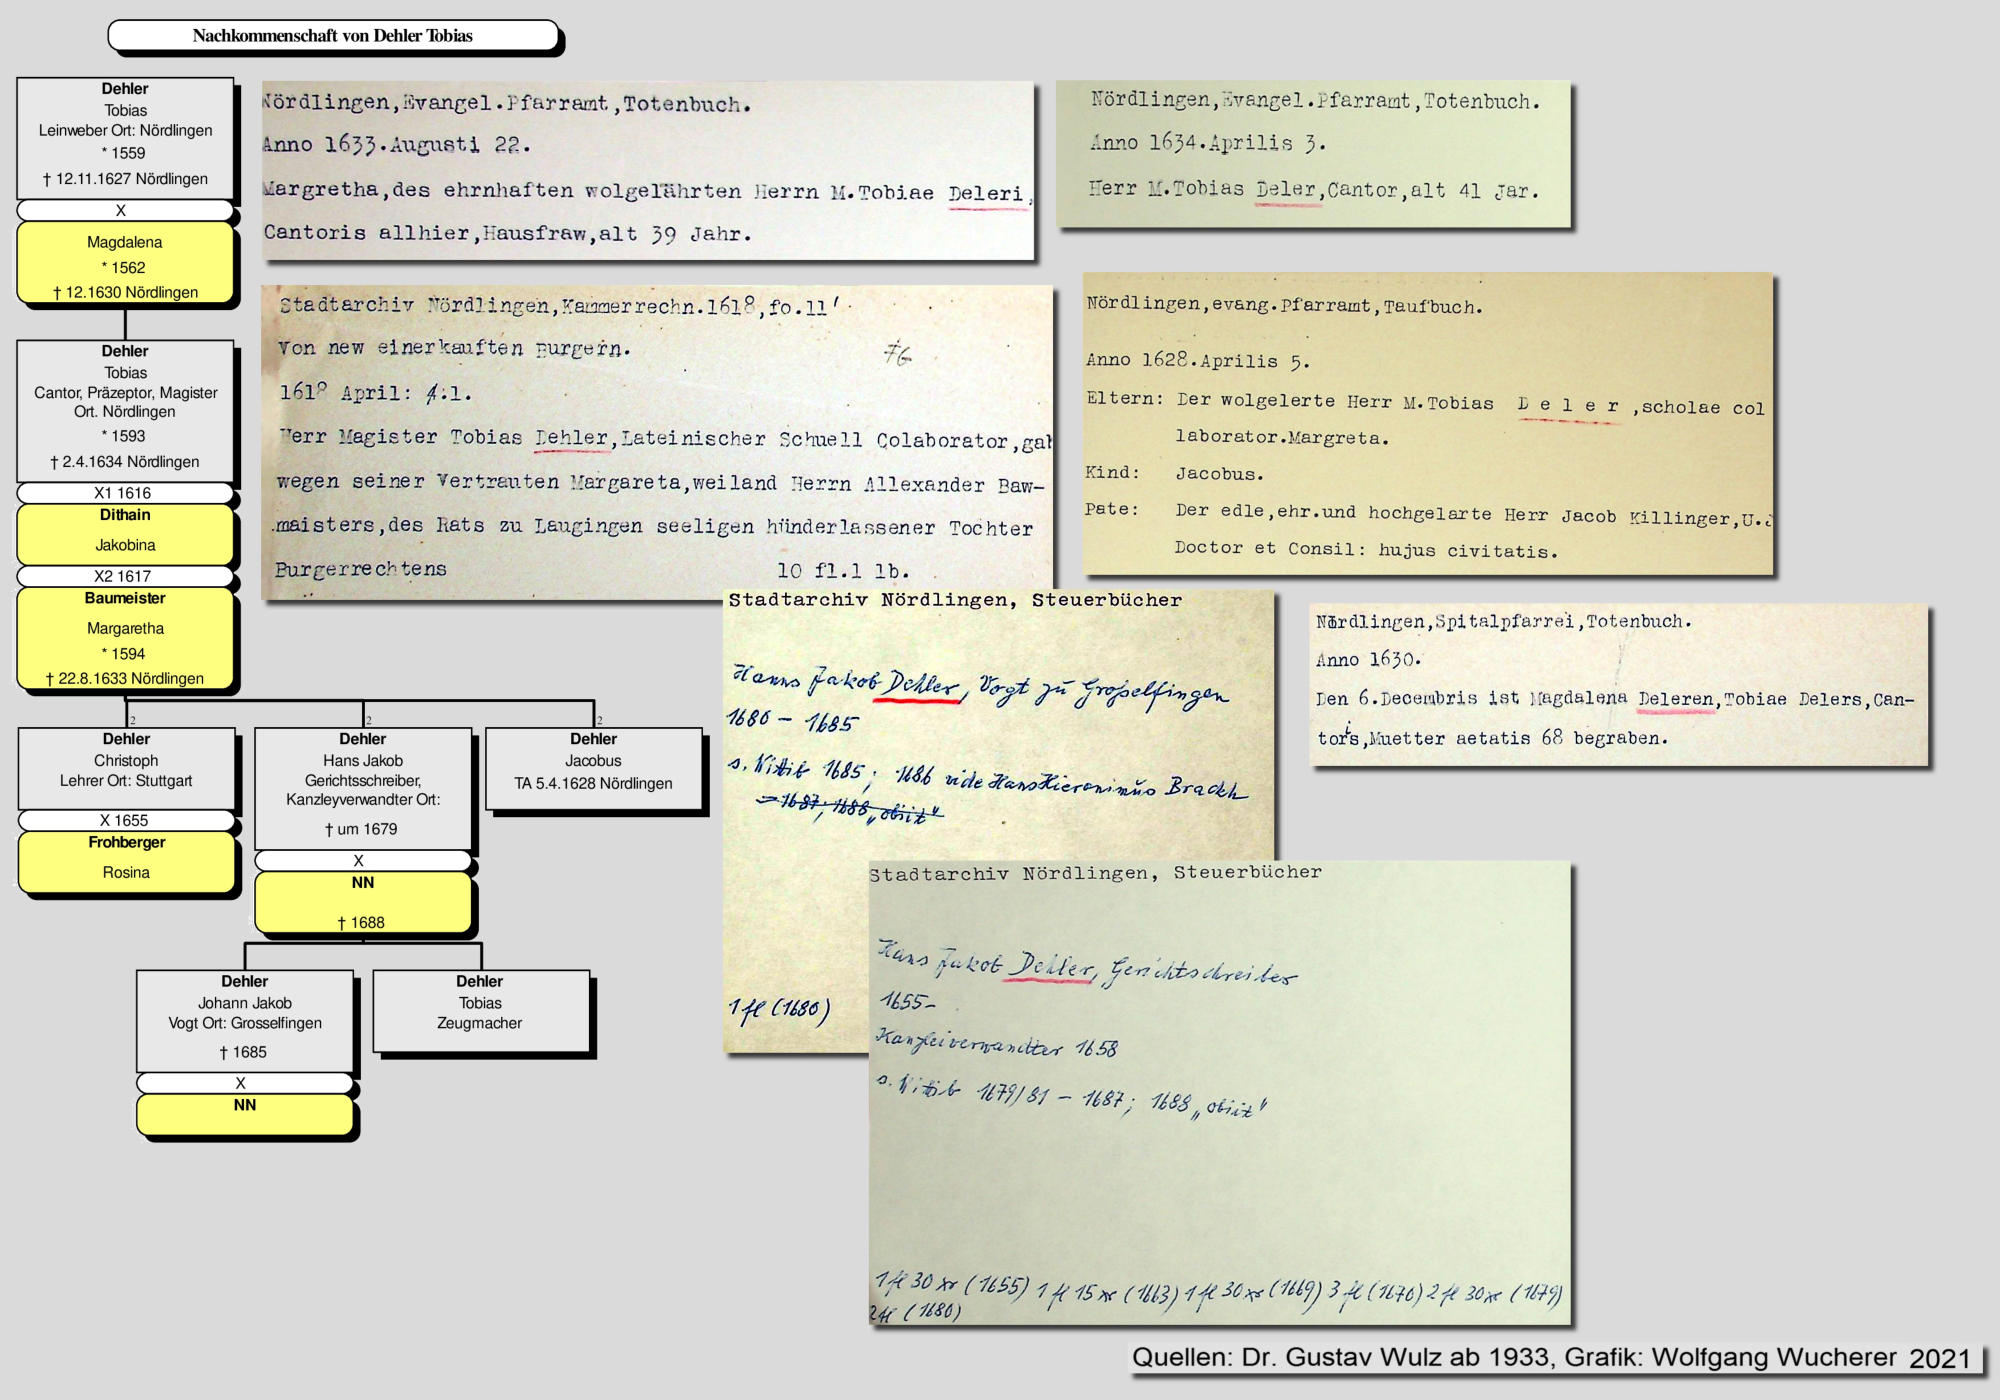Select the yellow Magdalena 1562 spouse box
Image resolution: width=2000 pixels, height=1400 pixels.
click(x=125, y=264)
